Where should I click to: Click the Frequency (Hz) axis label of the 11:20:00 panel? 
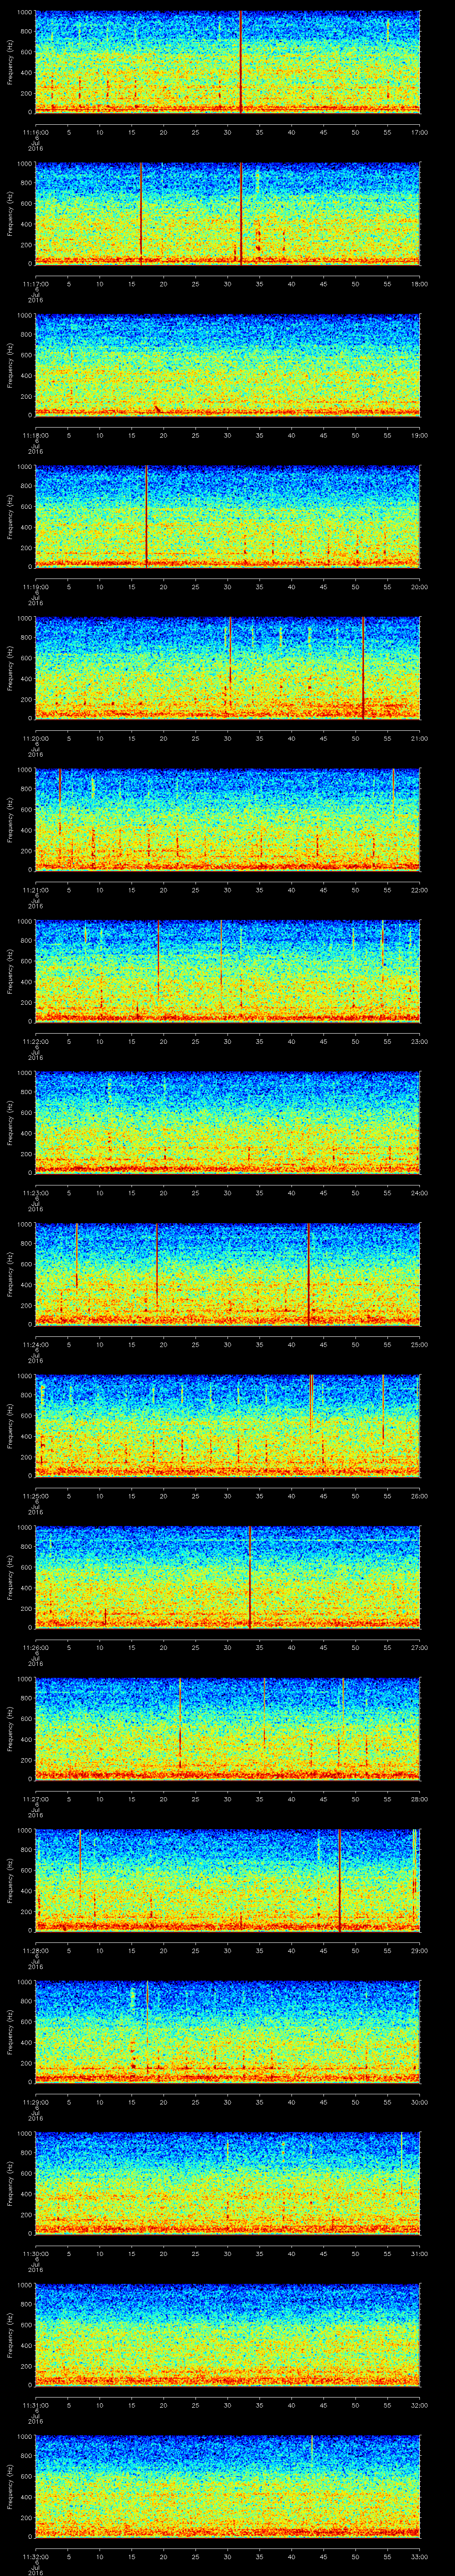[10, 668]
